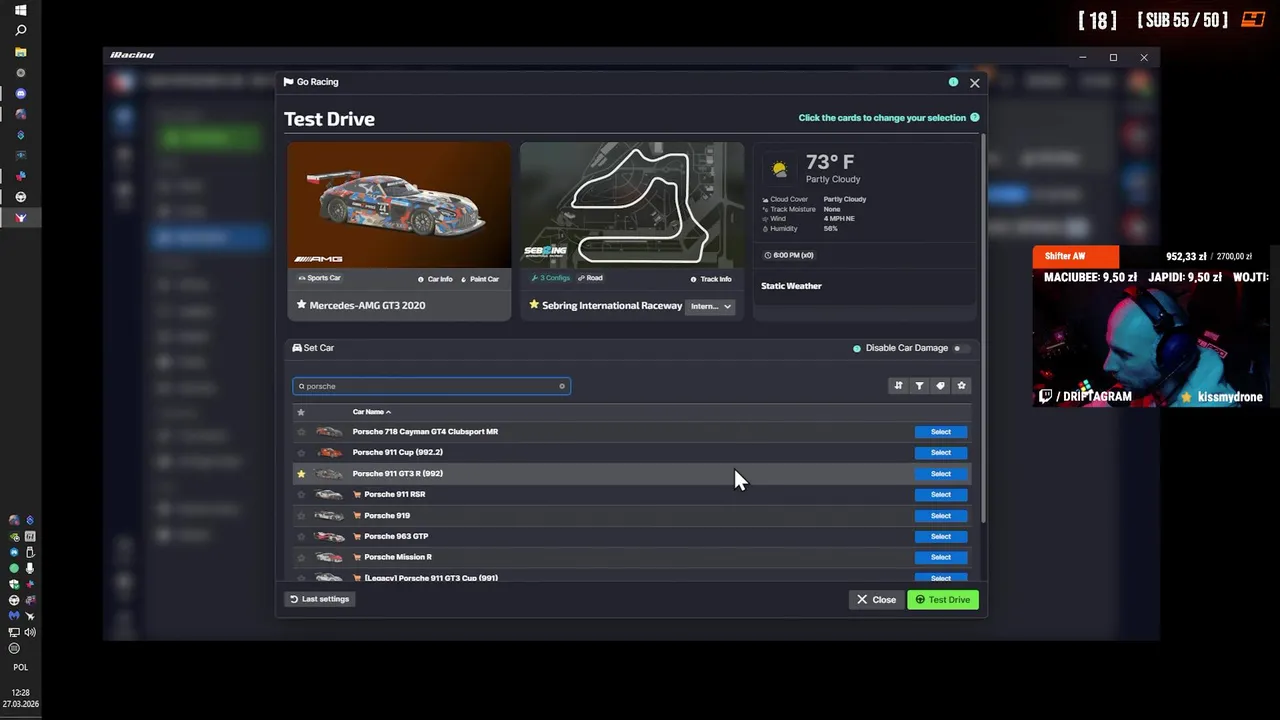Click shopping cart icon beside Porsche Mission R
Screen dimensions: 1280x720
(x=357, y=558)
